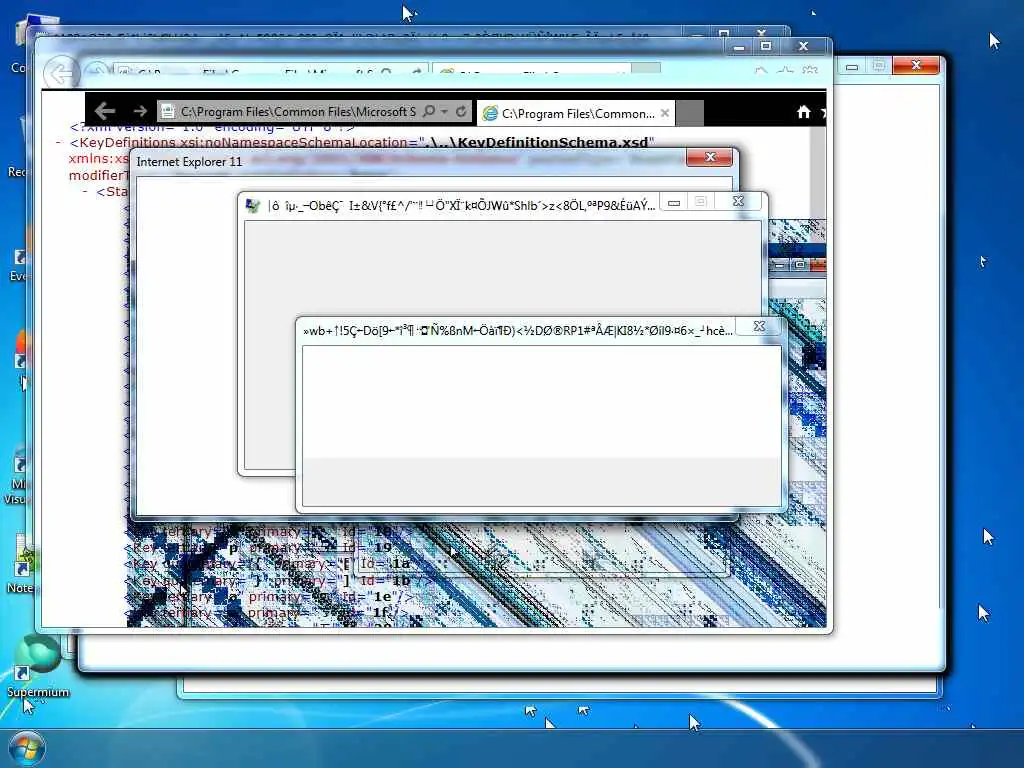Click the address bar search magnifier icon
Screen dimensions: 1024x768
(428, 112)
